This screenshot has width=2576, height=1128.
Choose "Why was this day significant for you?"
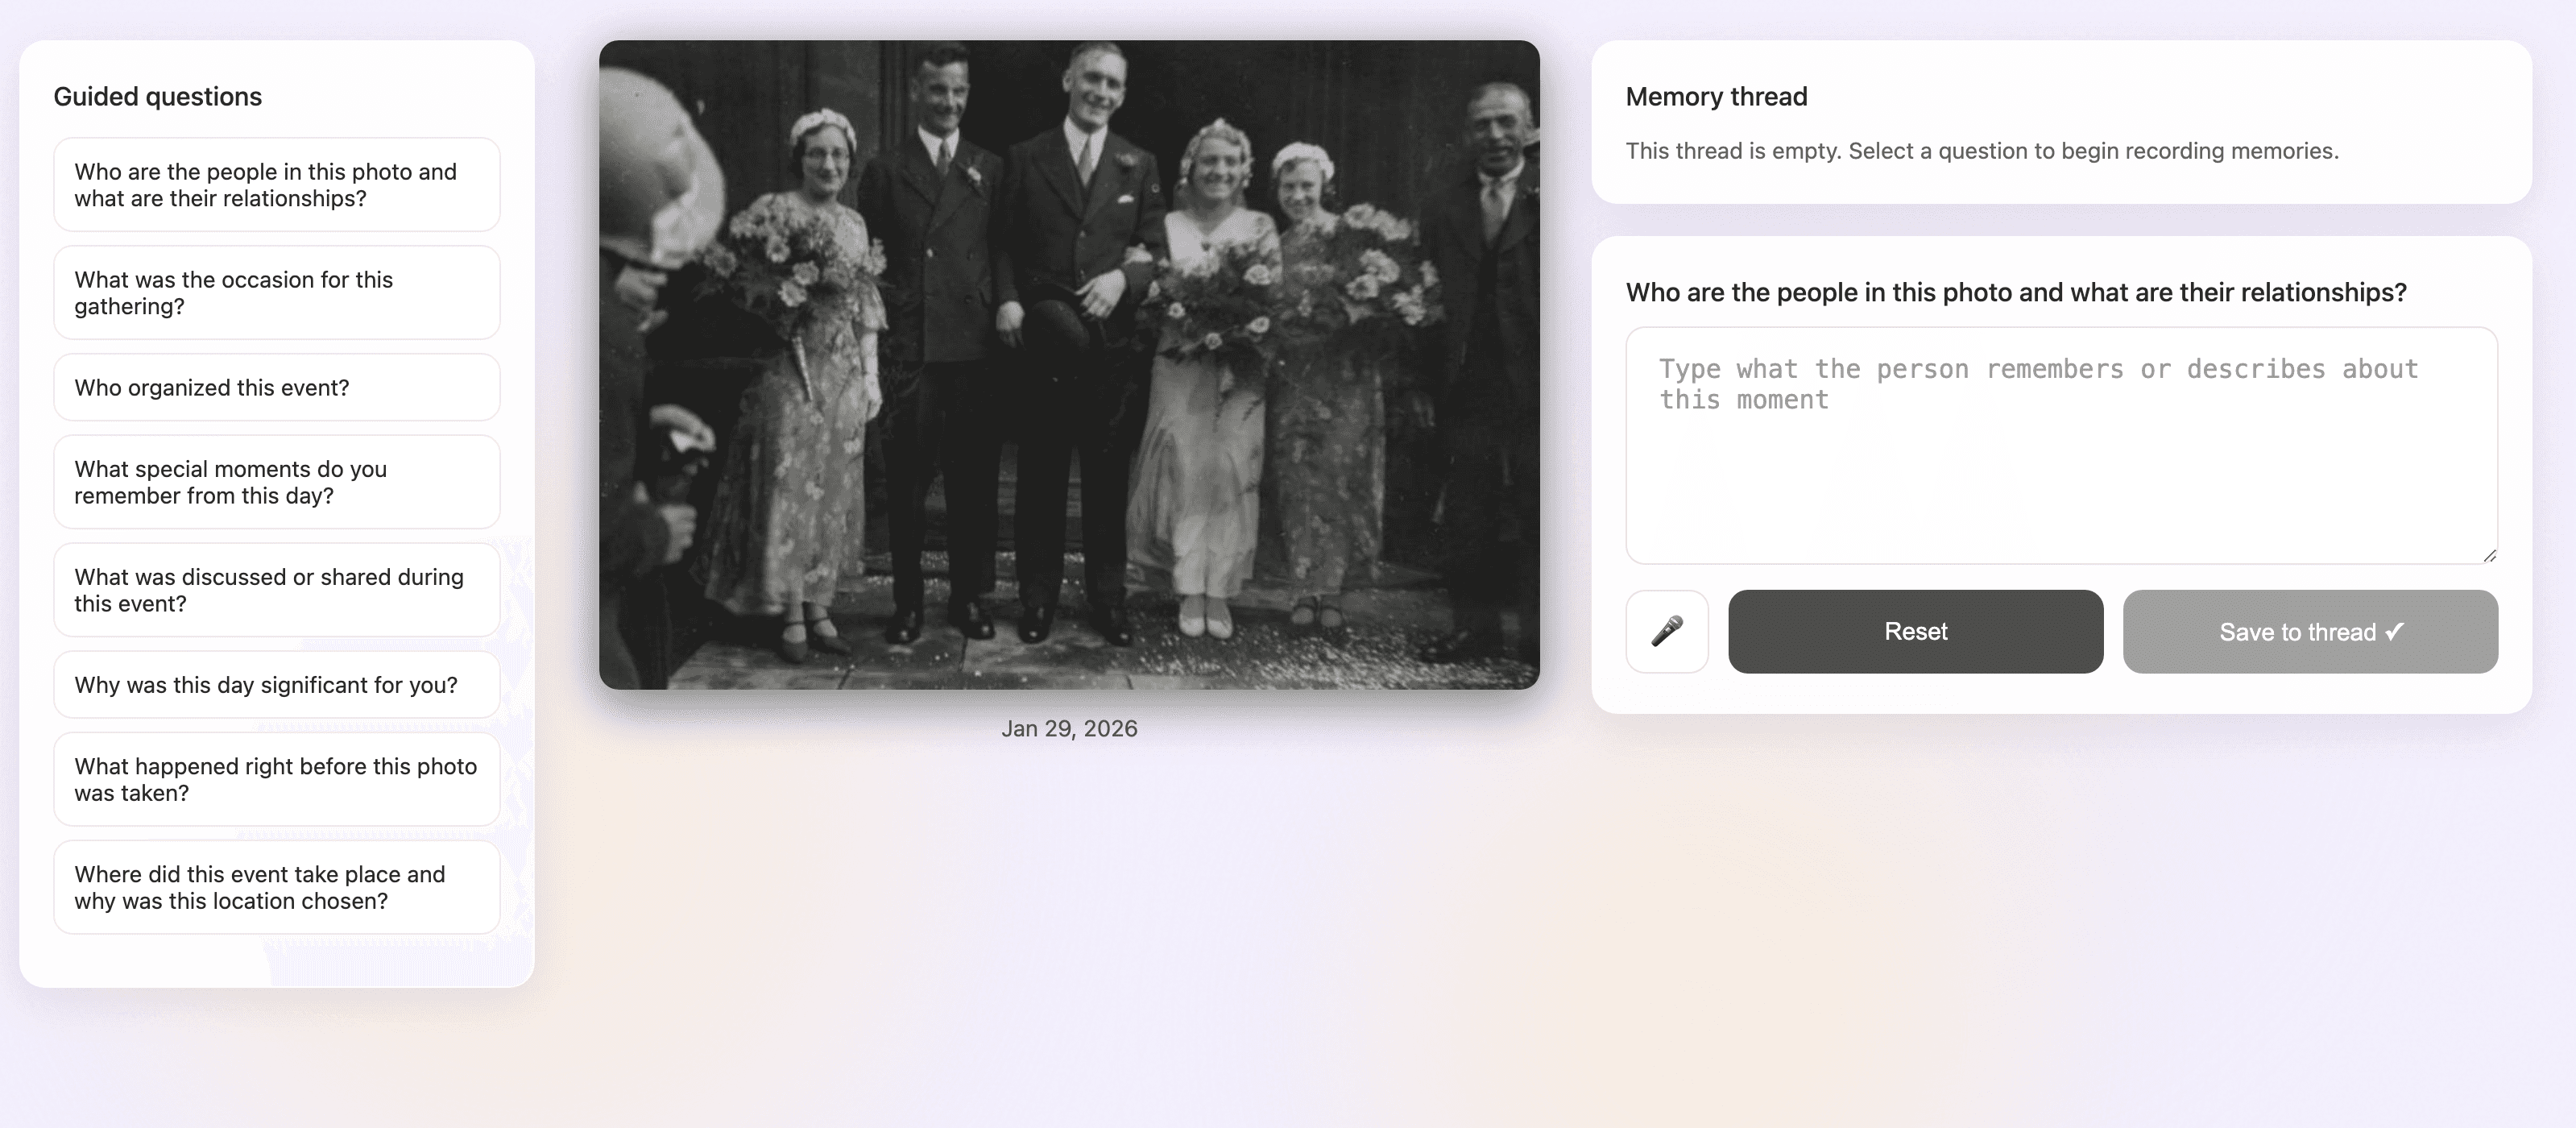tap(277, 685)
